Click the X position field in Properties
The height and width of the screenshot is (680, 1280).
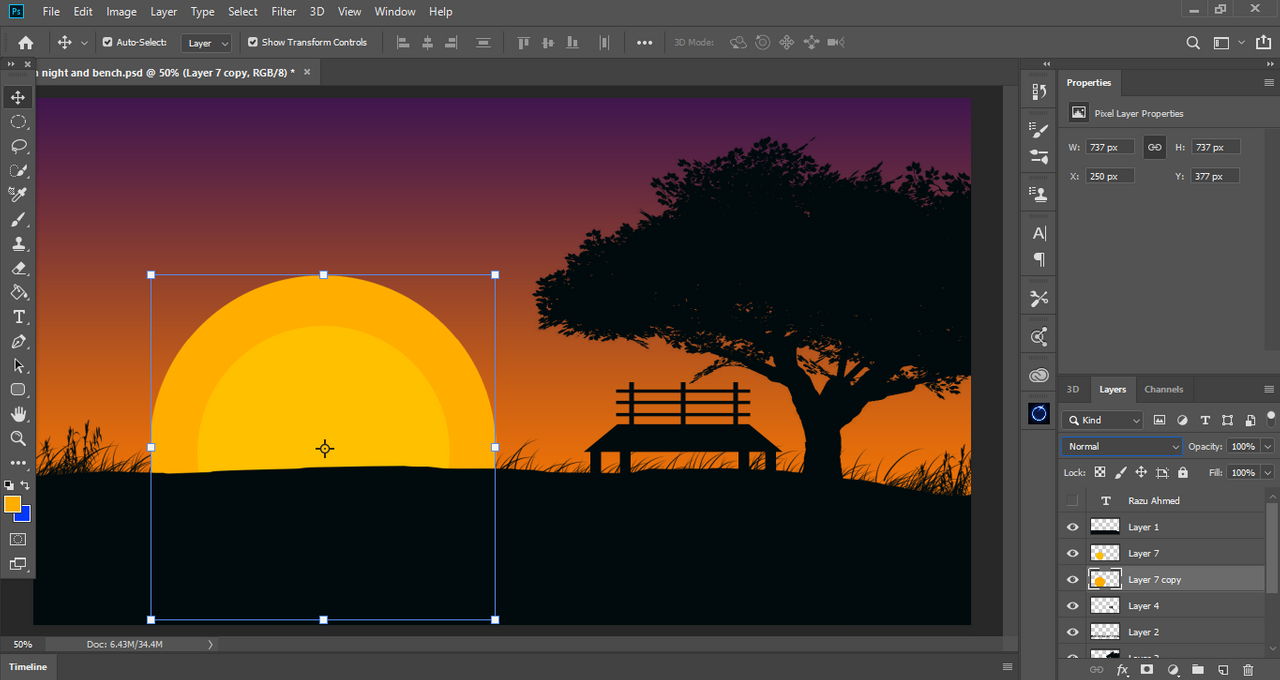(x=1110, y=176)
